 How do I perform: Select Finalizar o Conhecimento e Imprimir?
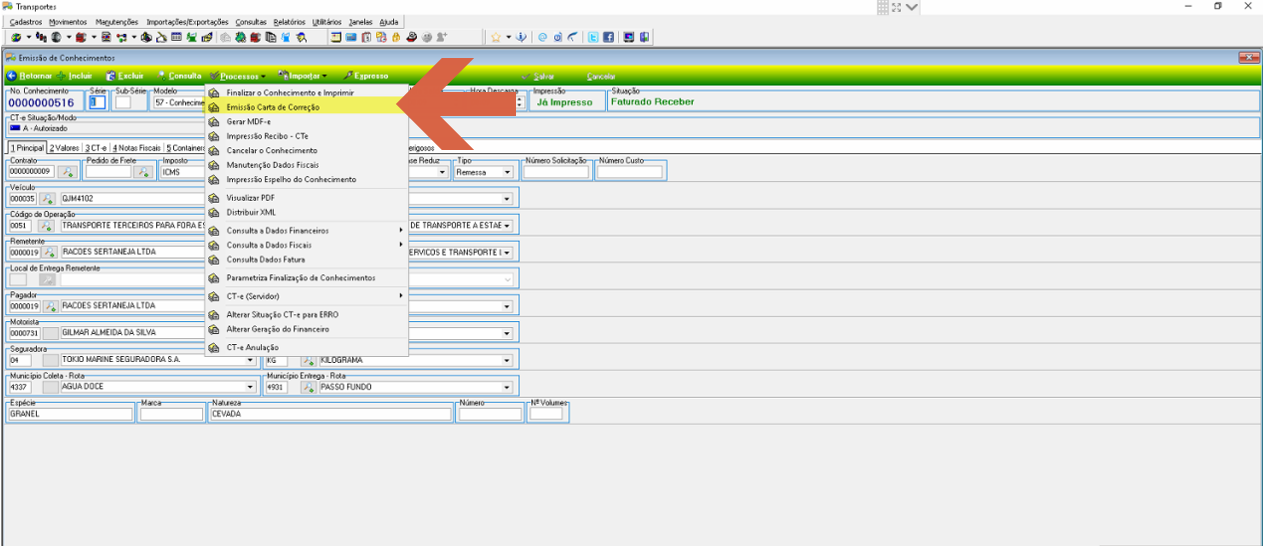306,93
